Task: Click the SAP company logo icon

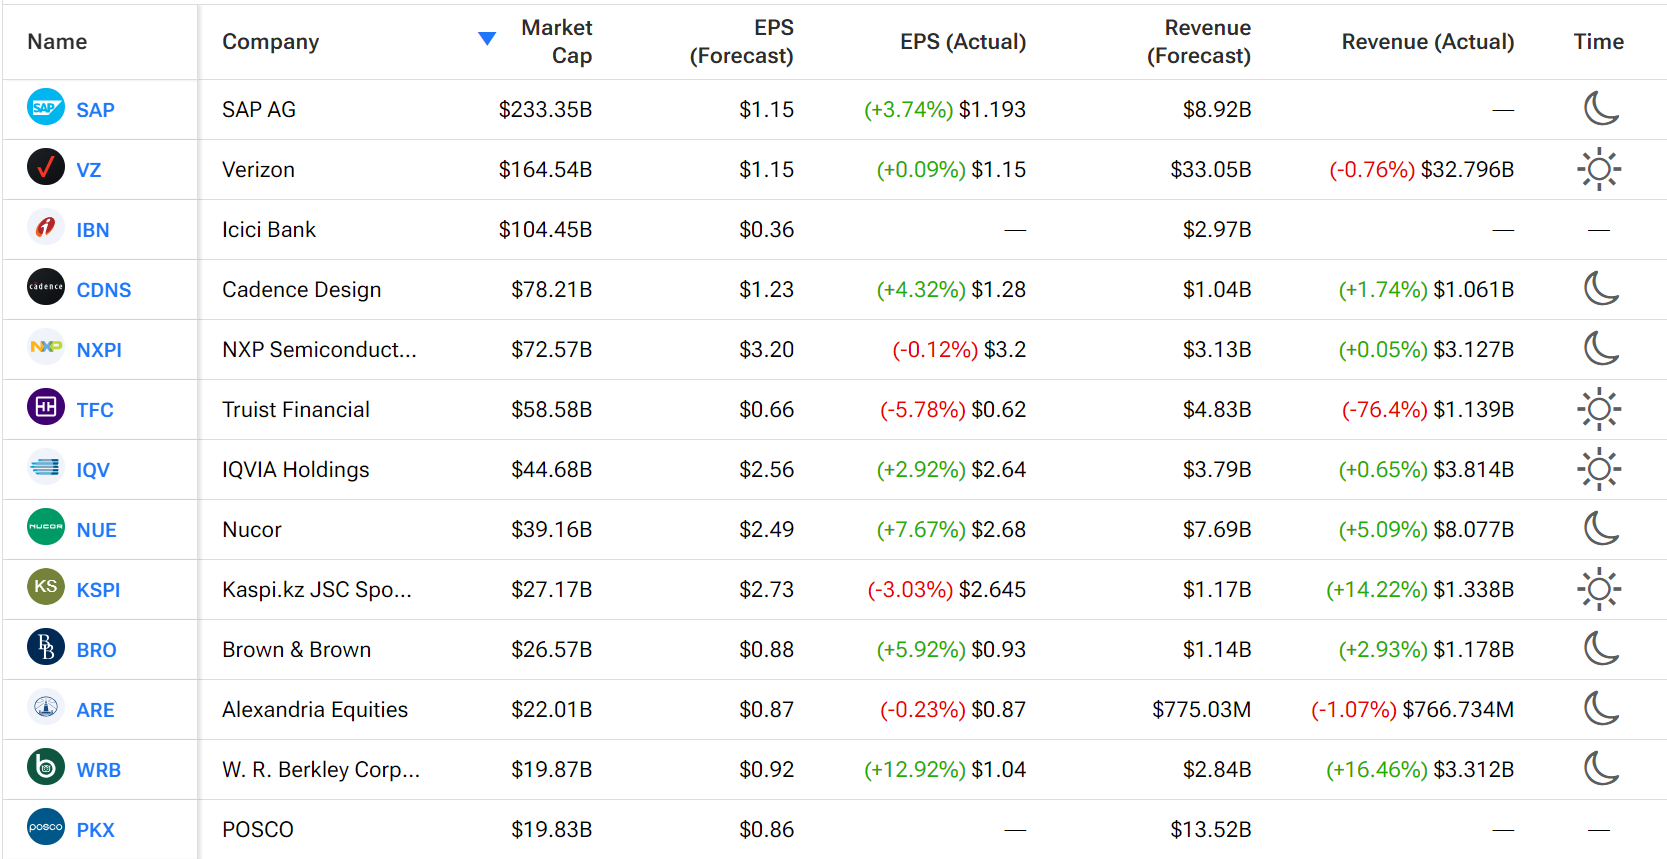Action: [46, 108]
